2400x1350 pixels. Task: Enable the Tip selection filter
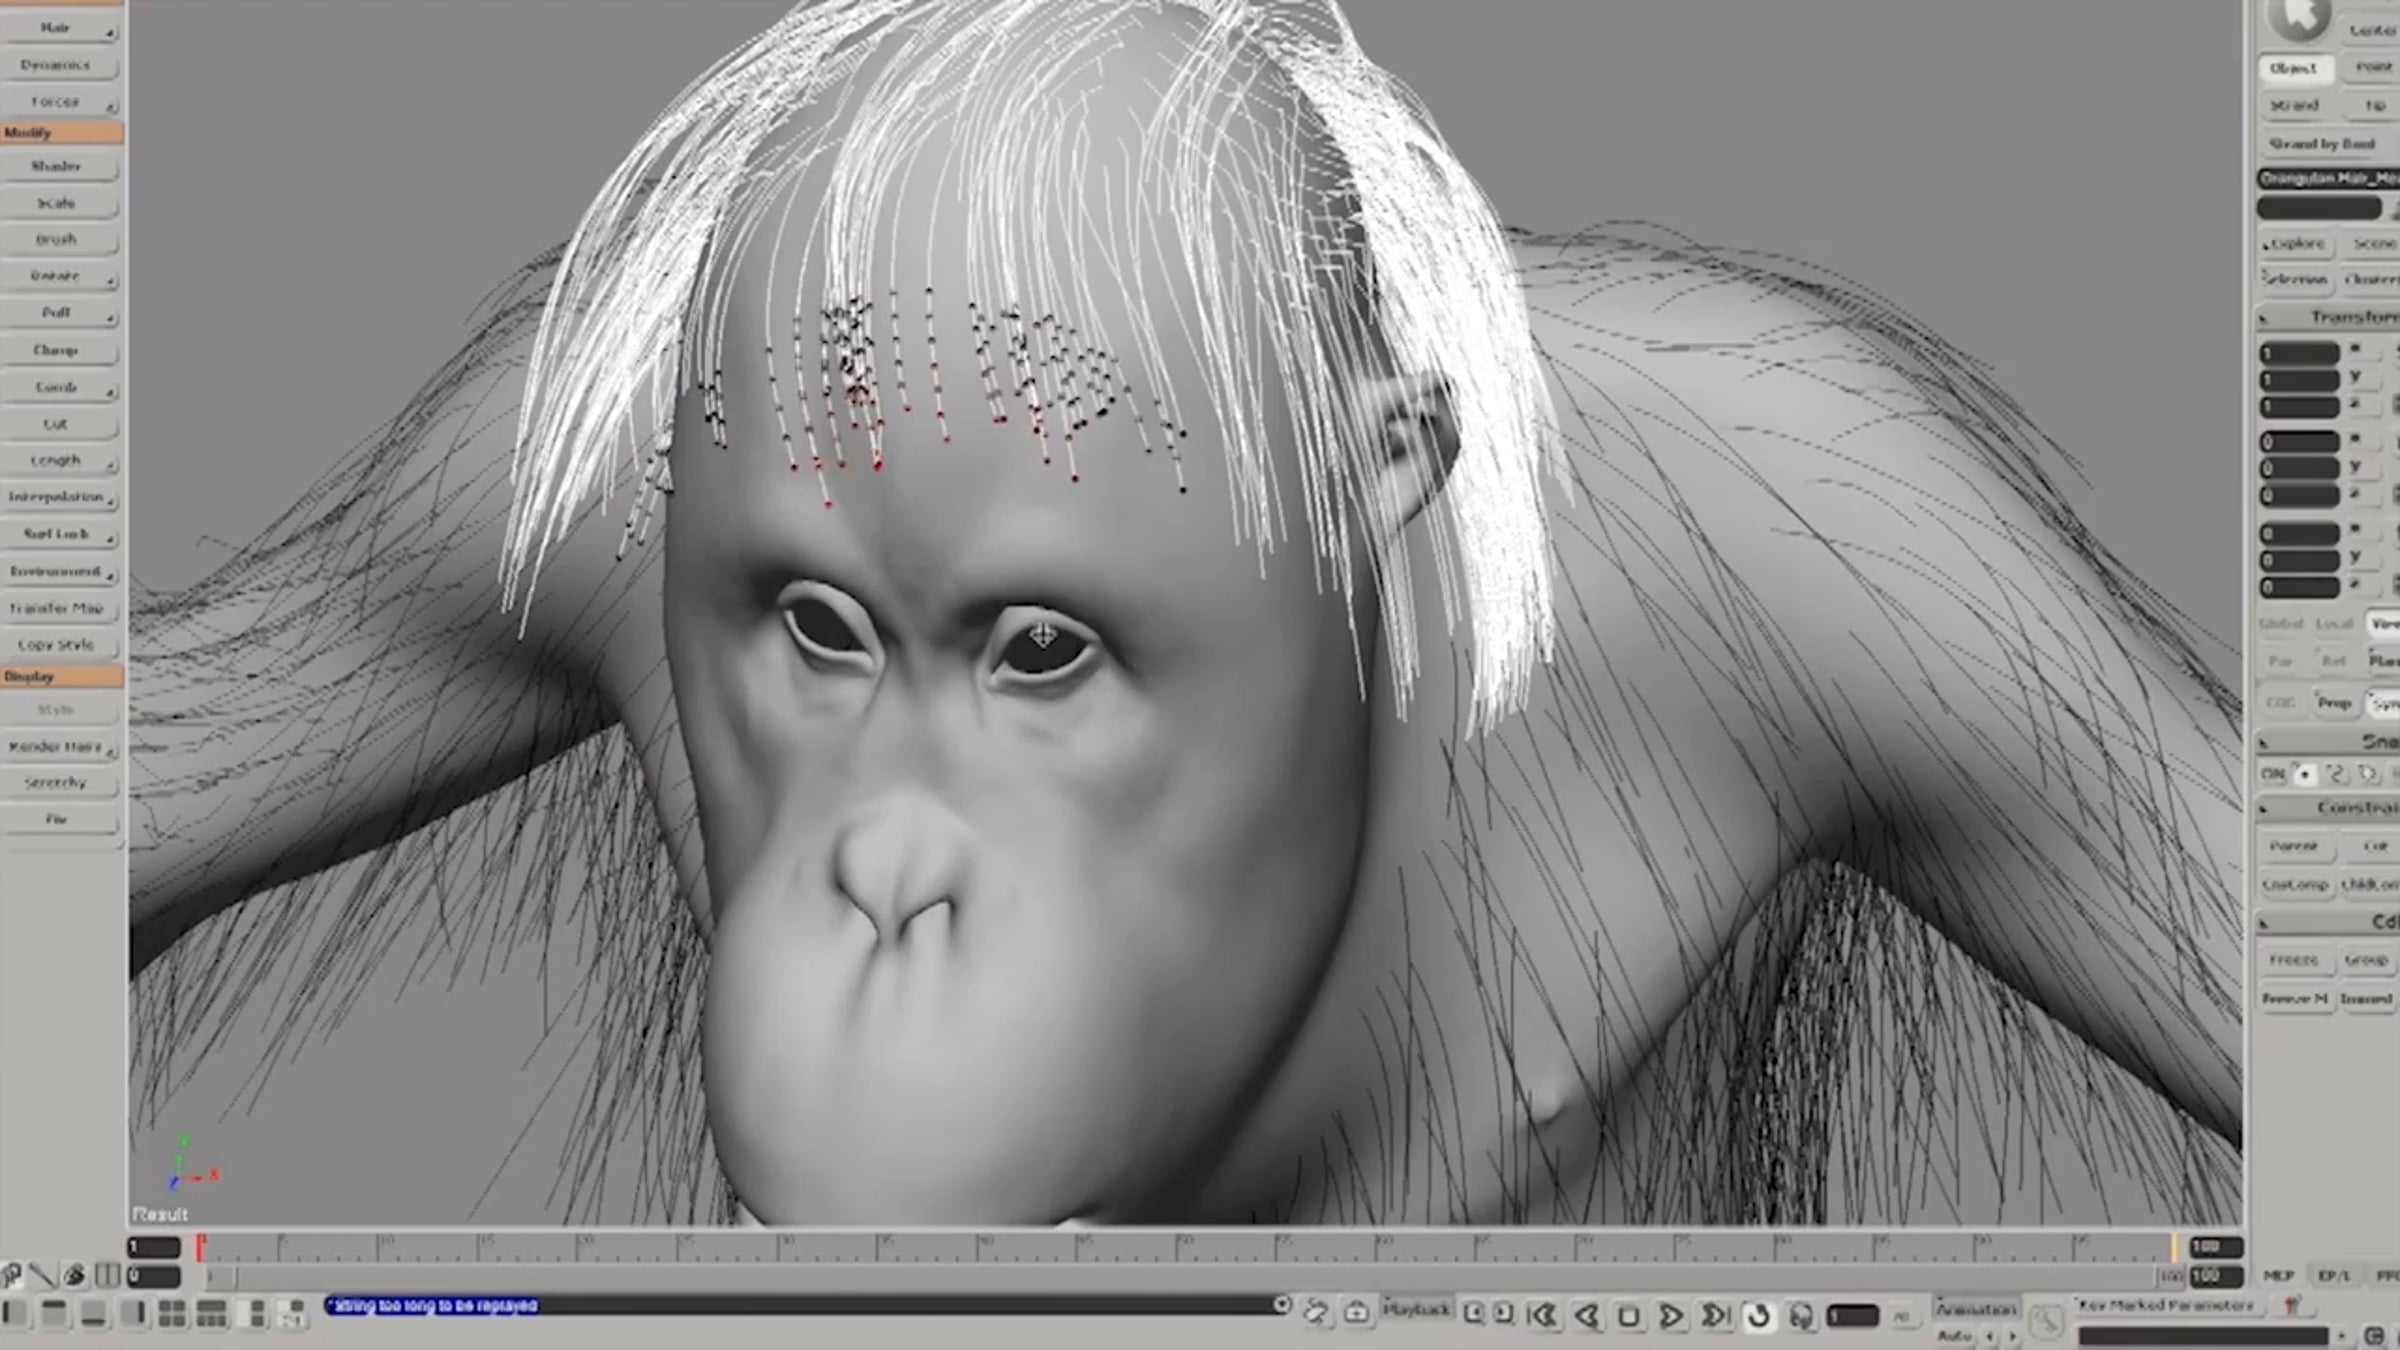(2374, 105)
